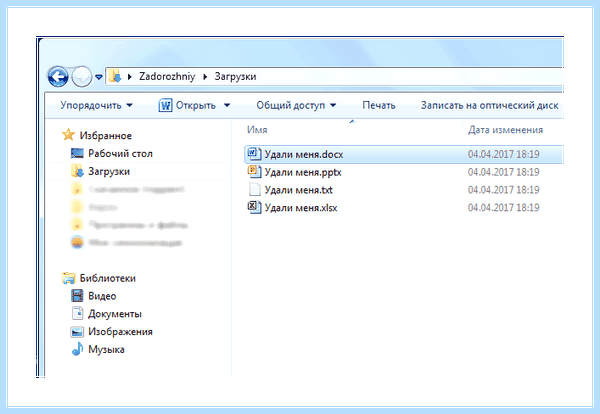Click the date of Удали меня.xlsx
This screenshot has width=600, height=414.
click(x=504, y=207)
